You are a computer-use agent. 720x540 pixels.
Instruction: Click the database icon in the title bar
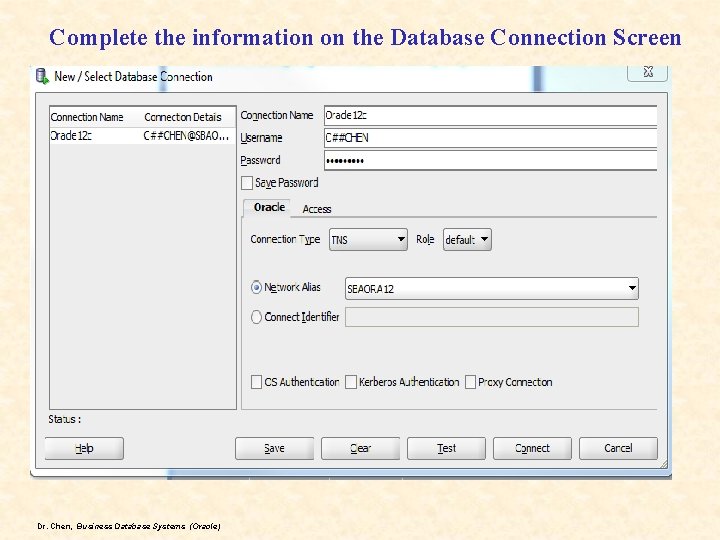click(x=42, y=76)
